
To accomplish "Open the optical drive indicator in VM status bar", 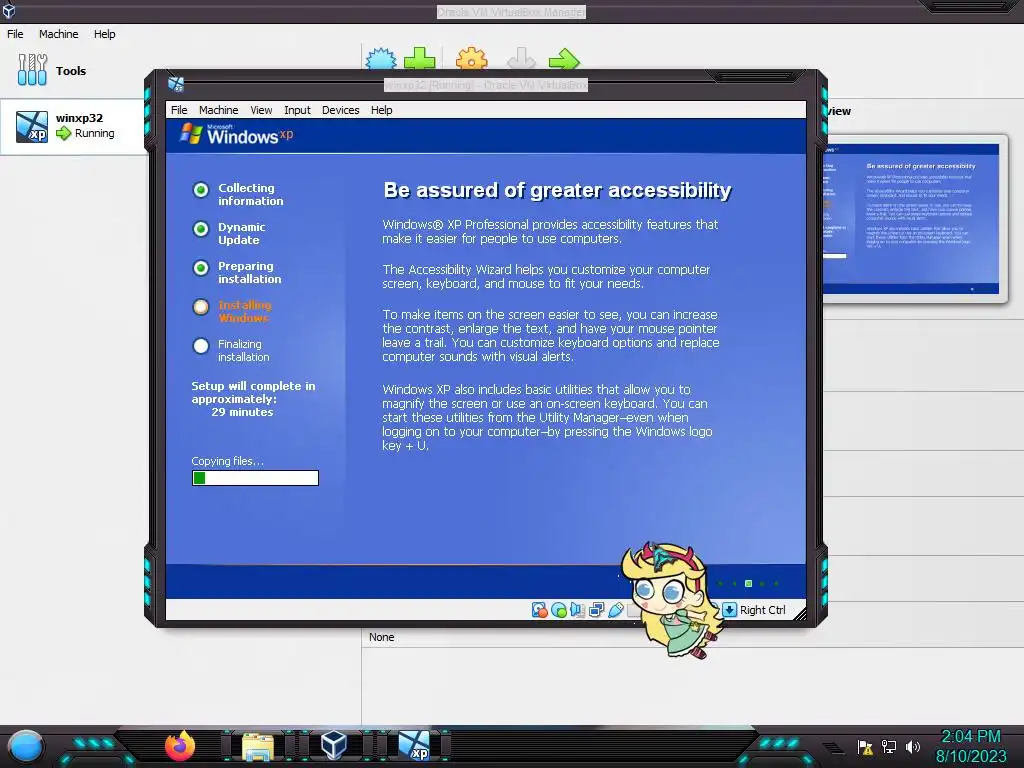I will point(558,610).
